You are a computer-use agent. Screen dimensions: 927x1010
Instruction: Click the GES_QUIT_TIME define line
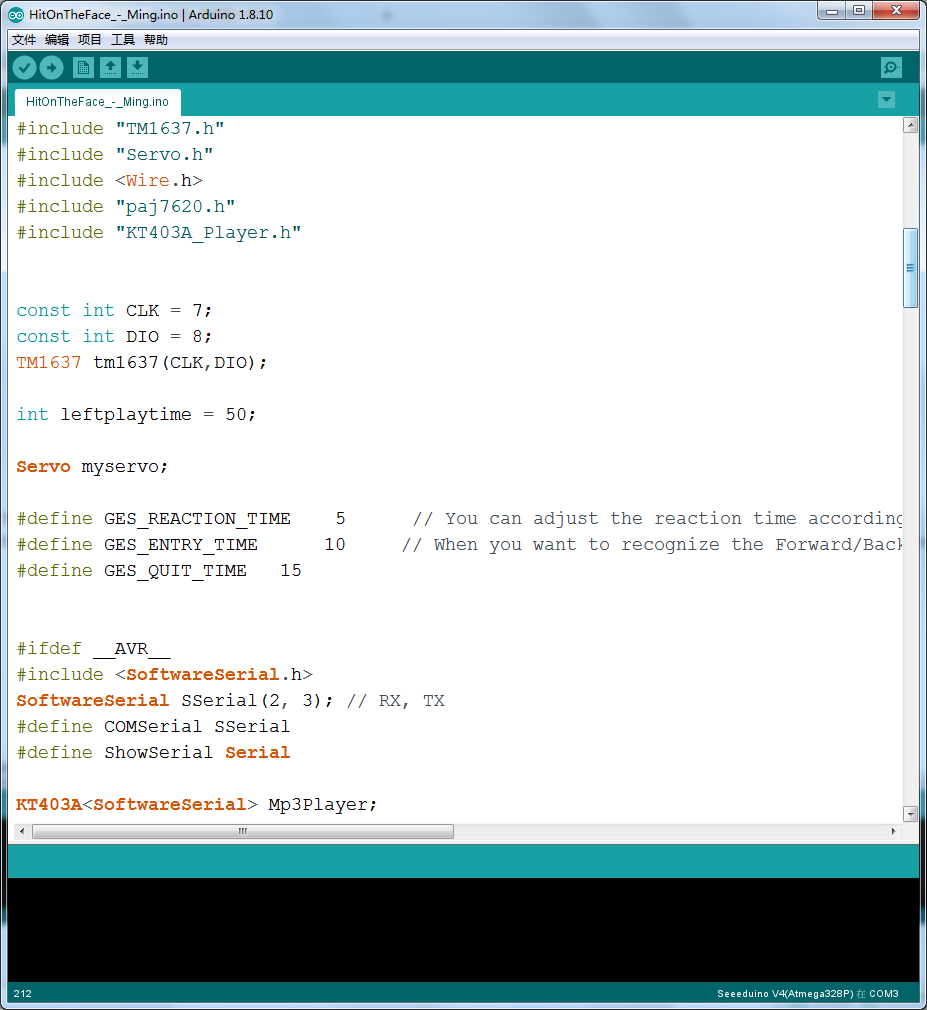tap(158, 571)
